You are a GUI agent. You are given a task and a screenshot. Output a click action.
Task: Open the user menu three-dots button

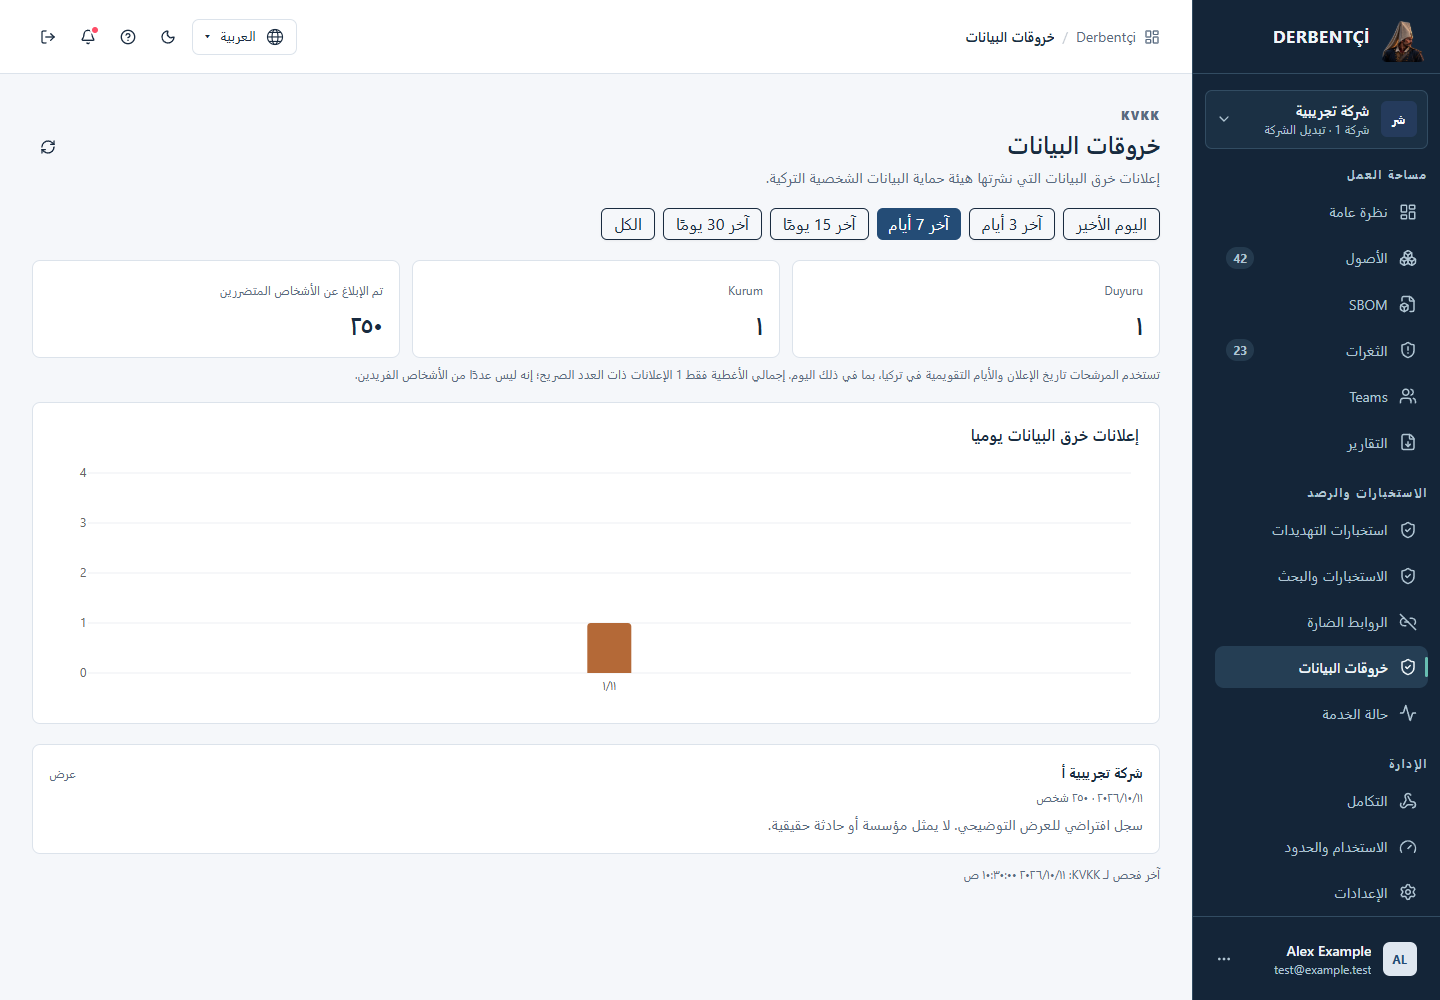tap(1224, 959)
